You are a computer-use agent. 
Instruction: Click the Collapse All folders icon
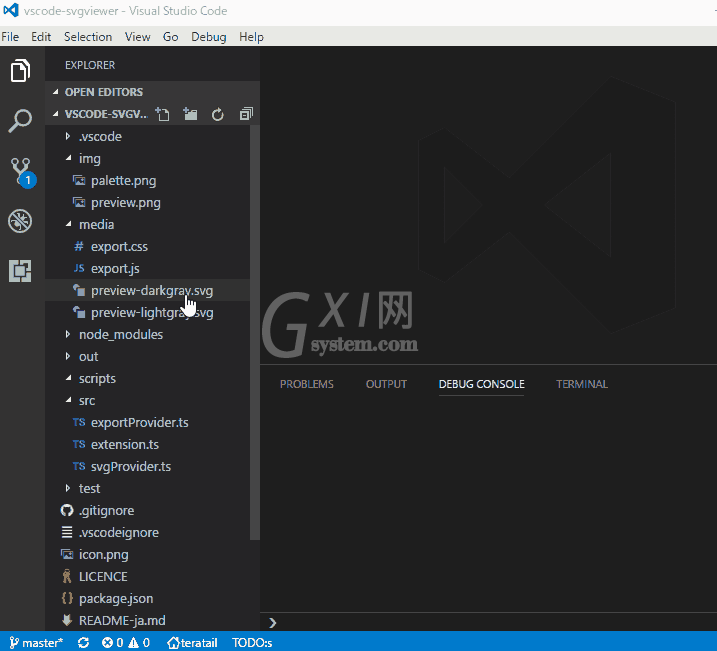pyautogui.click(x=246, y=114)
